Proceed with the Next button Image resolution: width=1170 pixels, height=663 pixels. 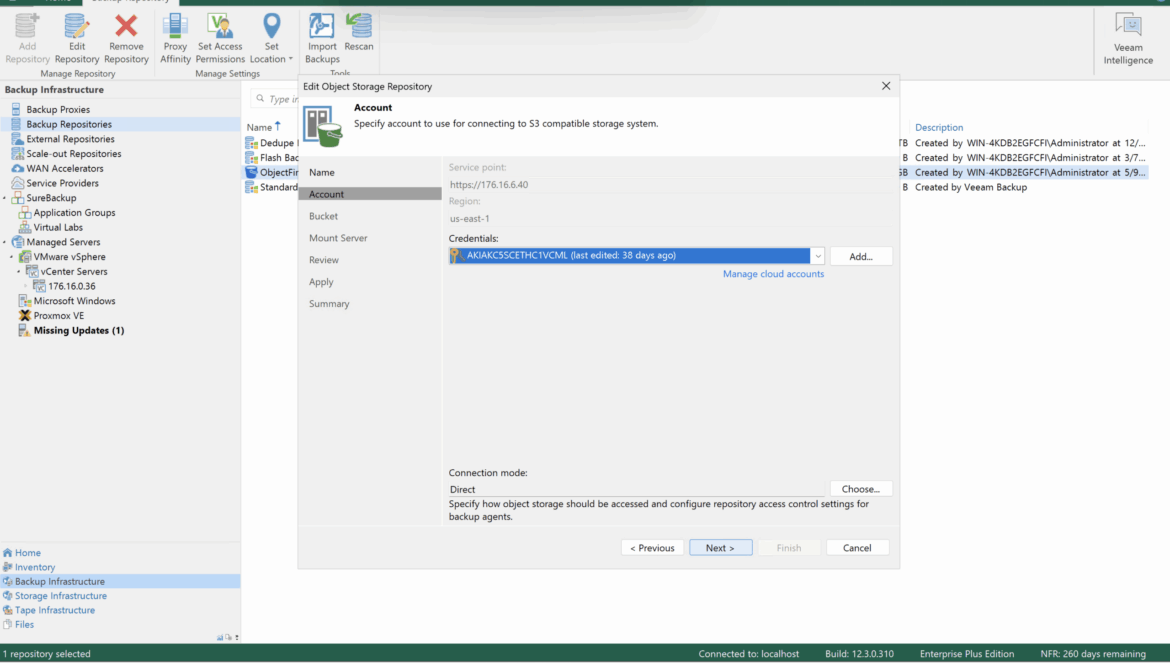[721, 548]
